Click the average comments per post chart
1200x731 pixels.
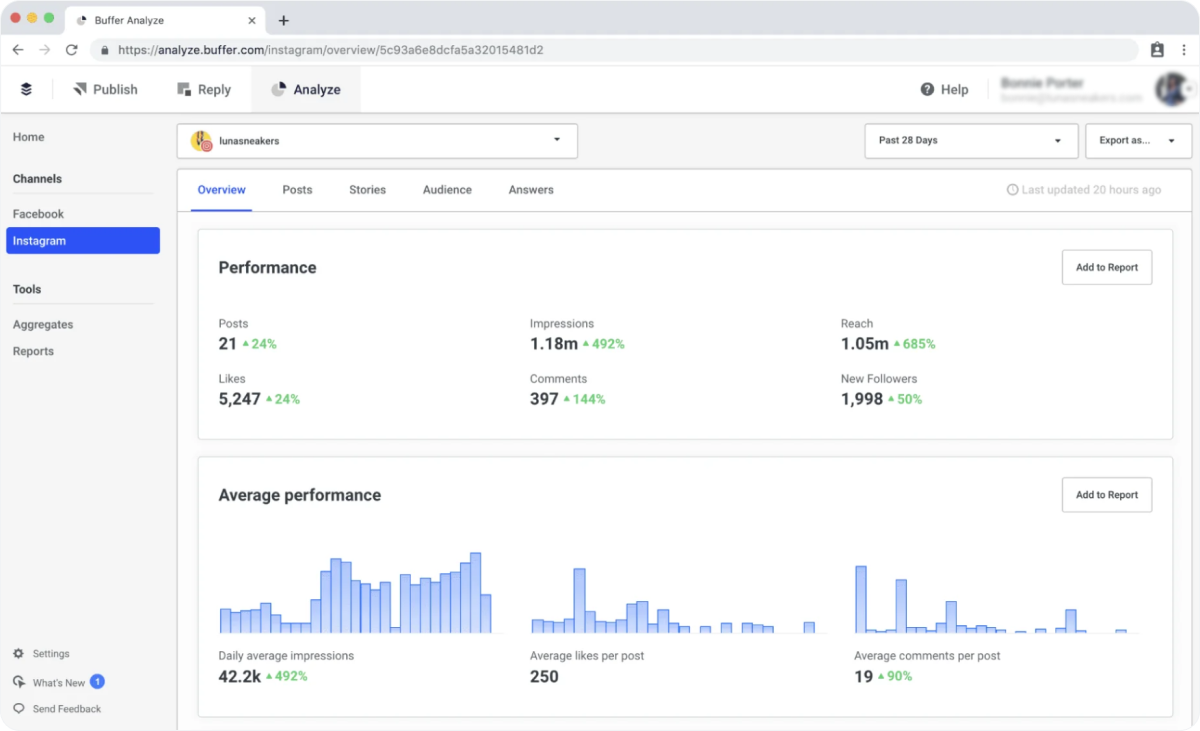pyautogui.click(x=991, y=599)
